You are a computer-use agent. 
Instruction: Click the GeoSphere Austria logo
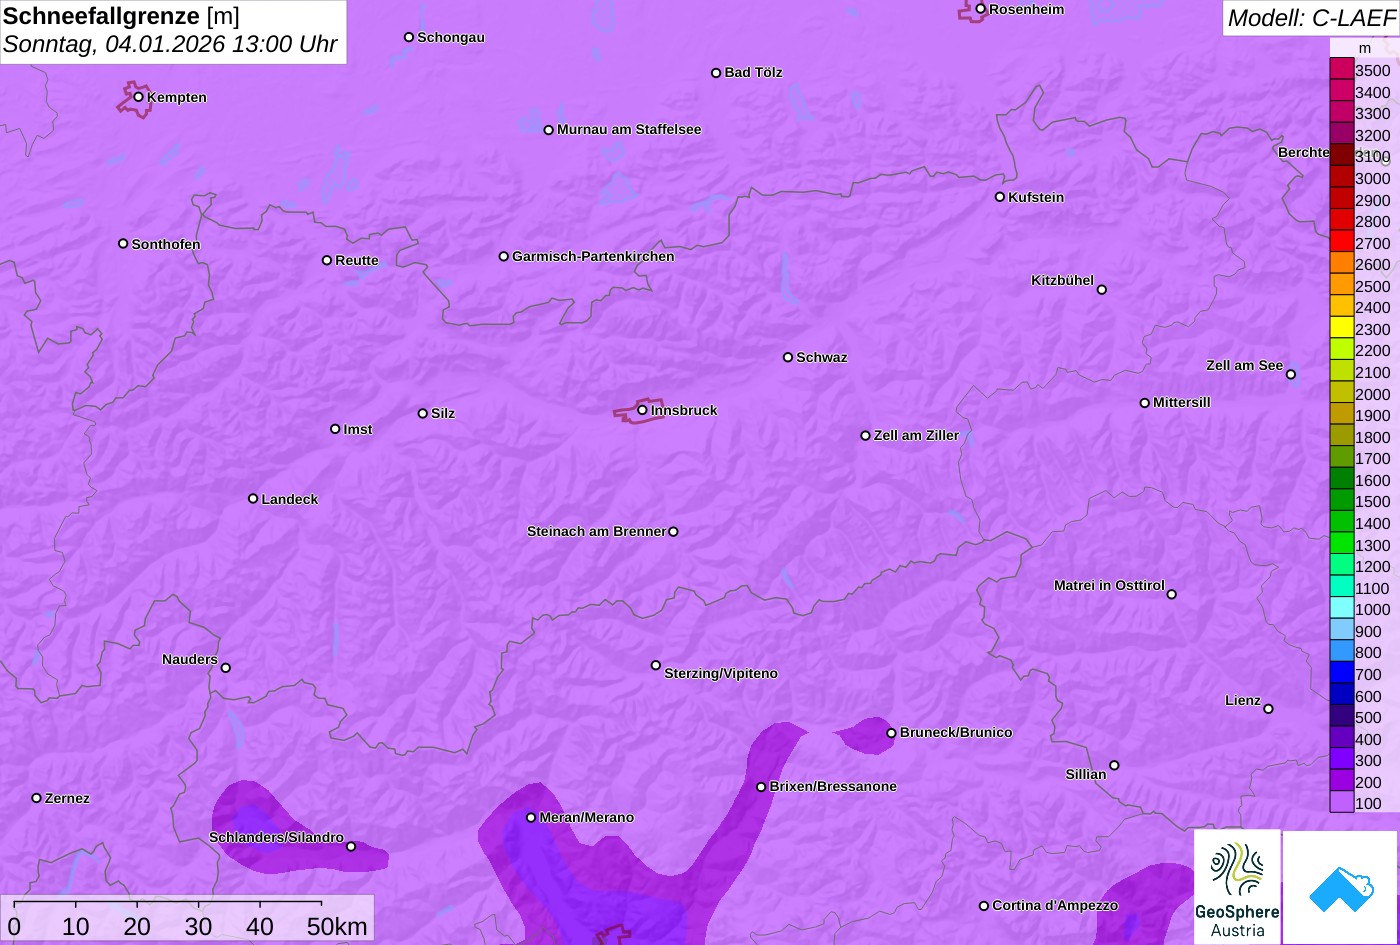pos(1237,887)
